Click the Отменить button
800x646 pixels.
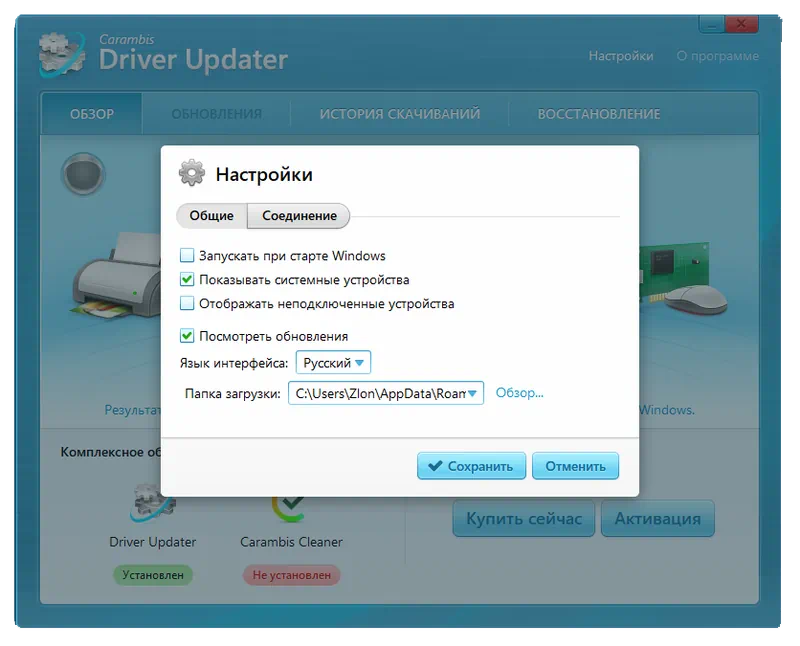point(576,466)
